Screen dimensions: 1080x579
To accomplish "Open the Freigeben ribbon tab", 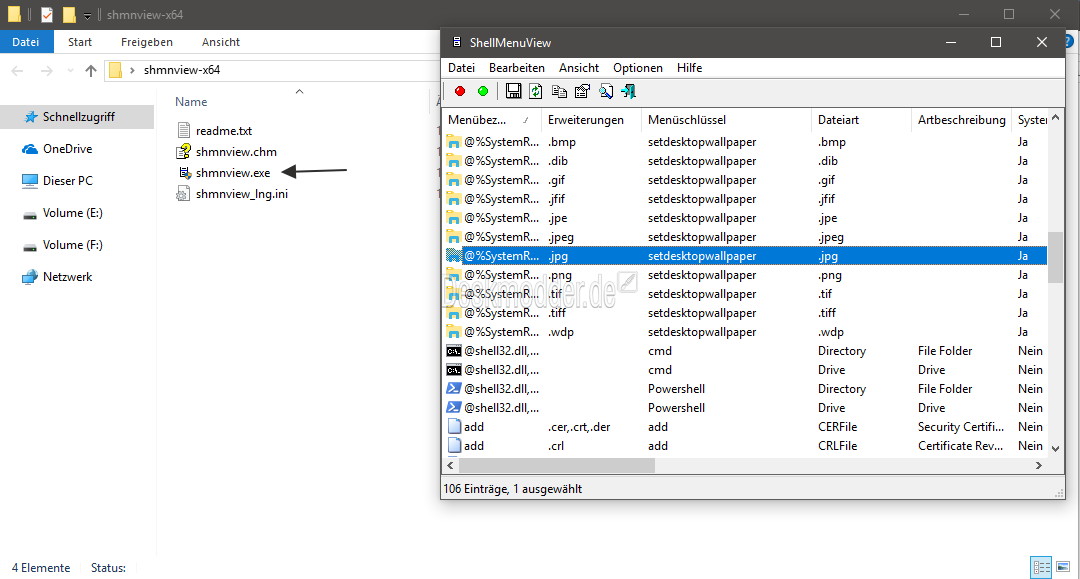I will pyautogui.click(x=147, y=42).
